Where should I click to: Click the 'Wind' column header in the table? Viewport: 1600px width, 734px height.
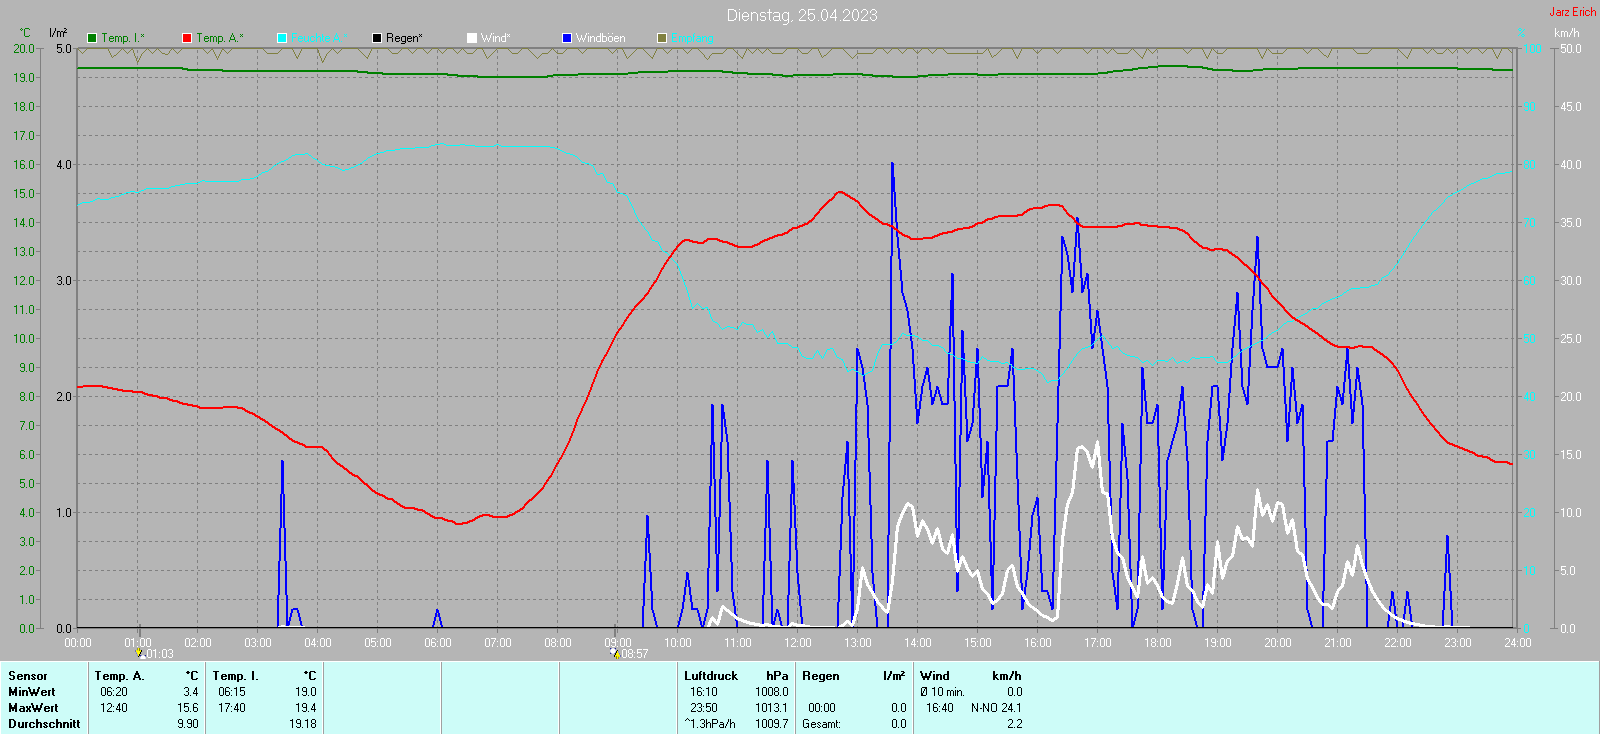click(x=935, y=676)
